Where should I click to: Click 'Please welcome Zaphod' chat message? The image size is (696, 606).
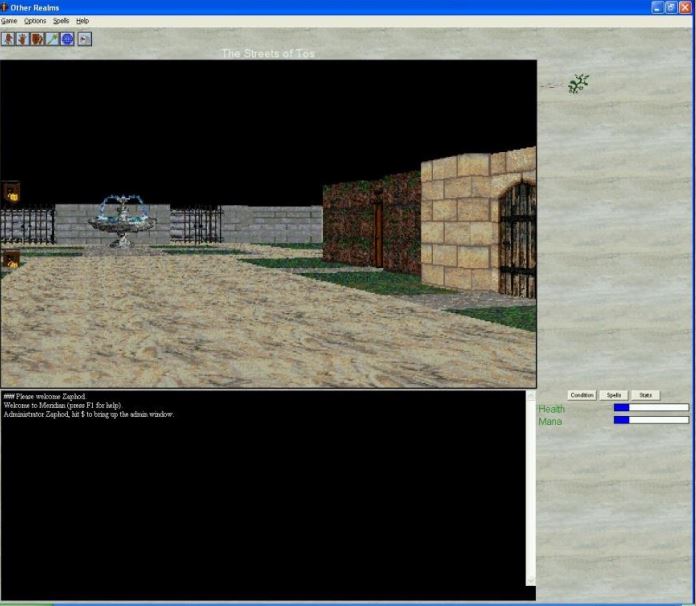(x=44, y=396)
